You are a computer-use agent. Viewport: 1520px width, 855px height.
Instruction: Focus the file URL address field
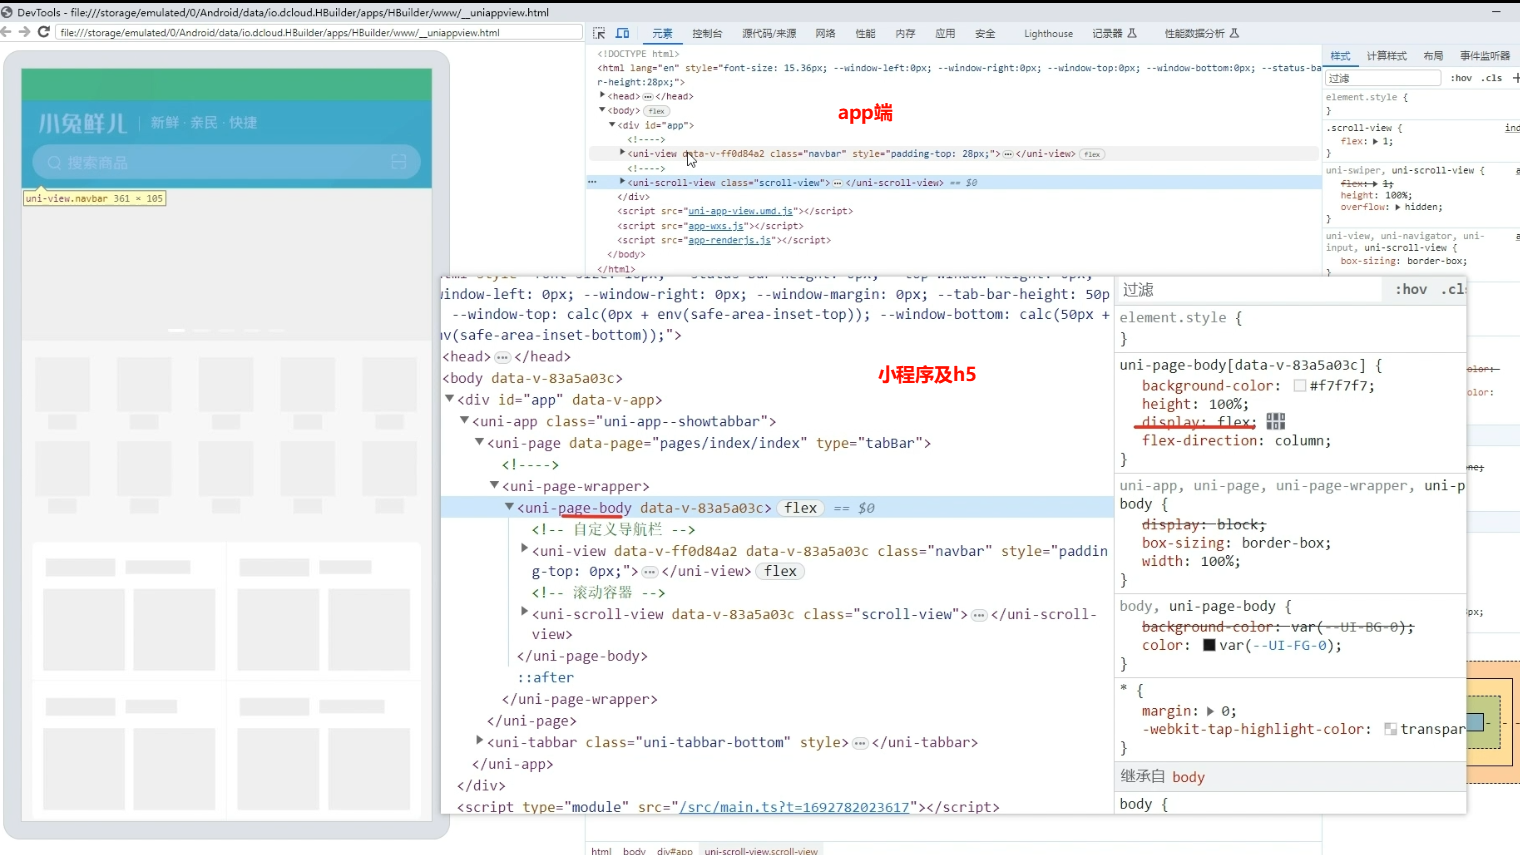(x=319, y=32)
